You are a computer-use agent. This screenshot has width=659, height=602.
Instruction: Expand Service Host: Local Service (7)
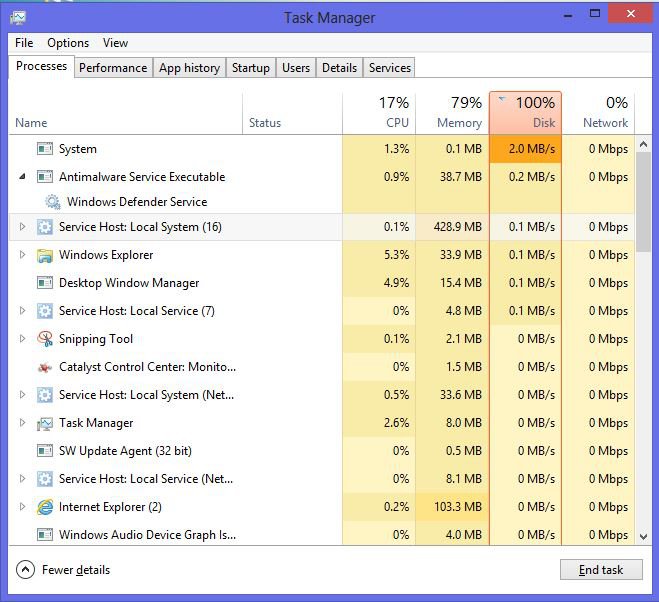[x=22, y=311]
